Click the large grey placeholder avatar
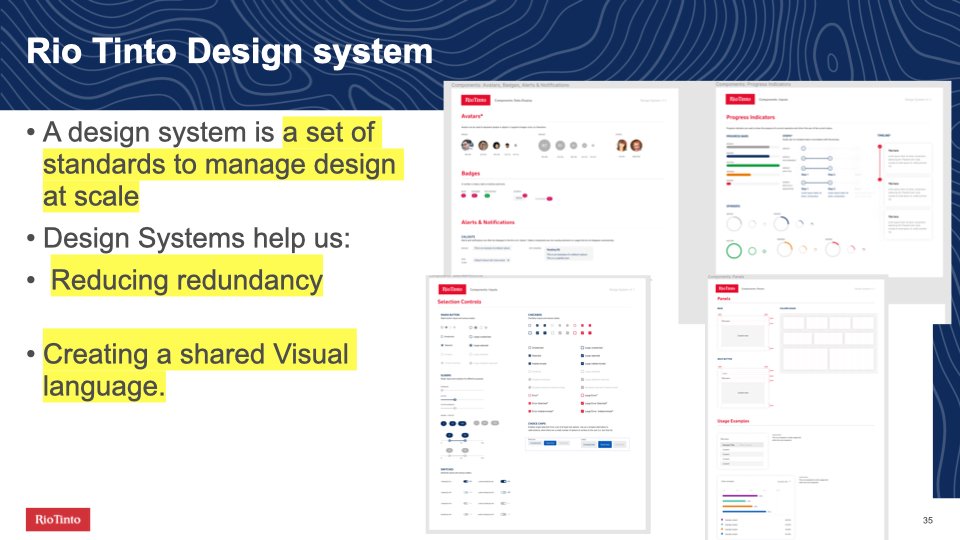 click(x=544, y=145)
